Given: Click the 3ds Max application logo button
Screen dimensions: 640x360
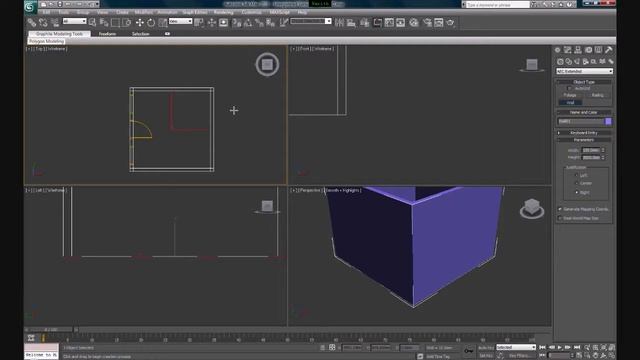Looking at the screenshot, I should point(30,7).
